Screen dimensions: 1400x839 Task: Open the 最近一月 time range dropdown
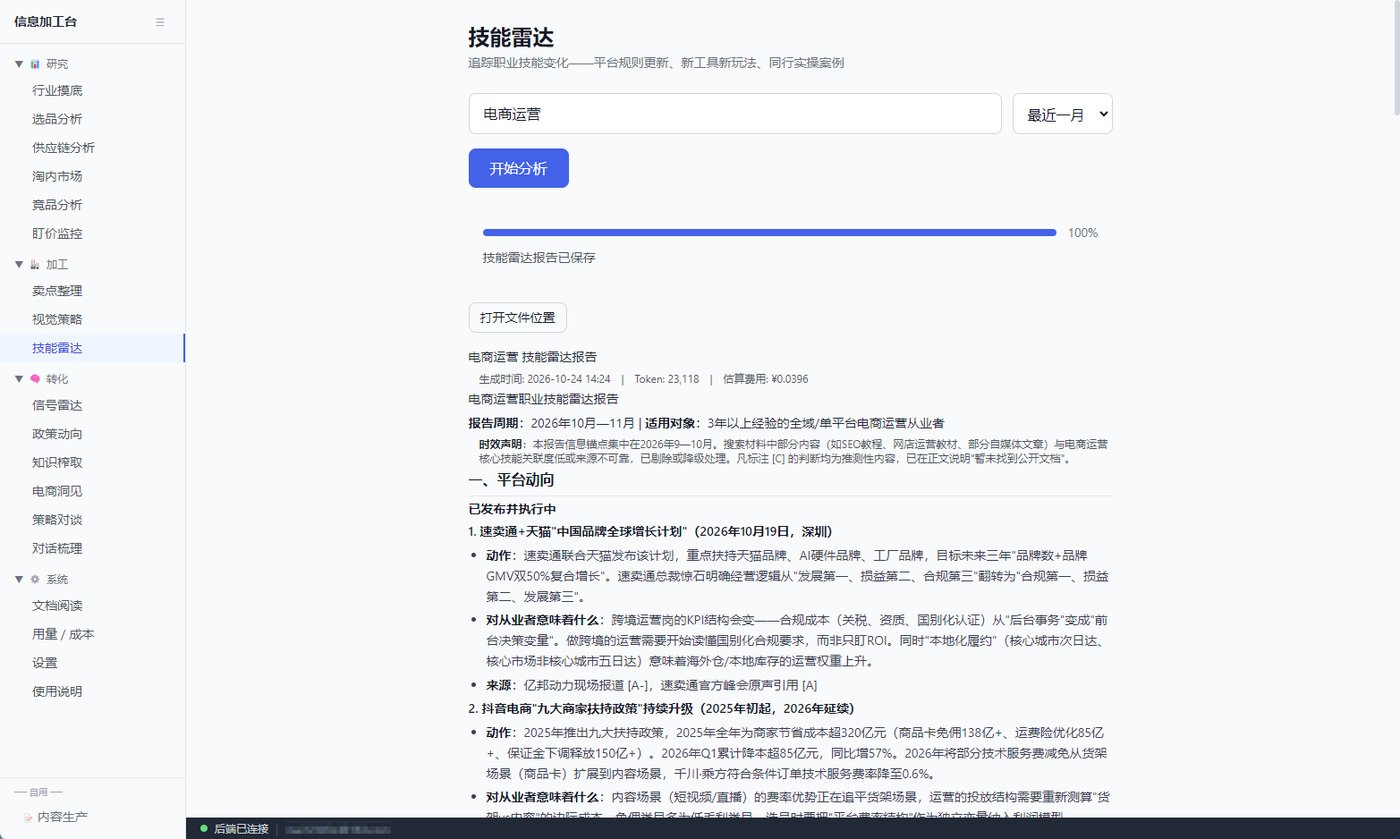[x=1062, y=114]
